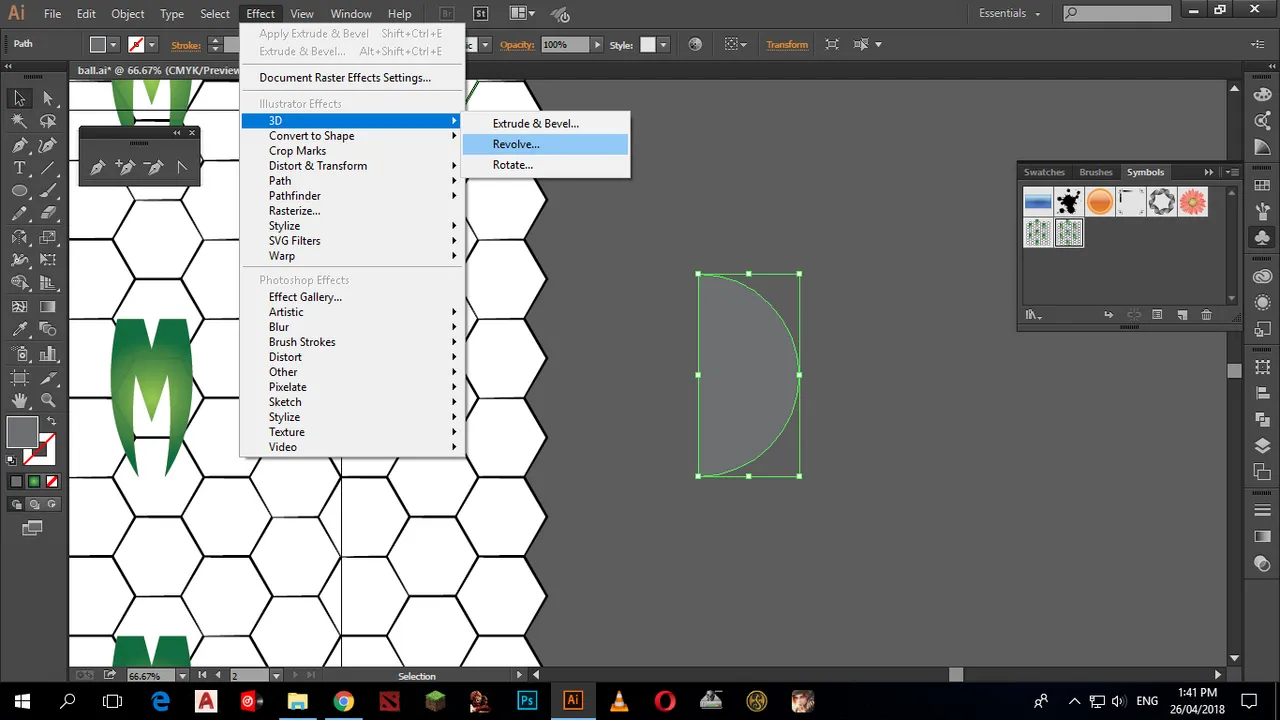Select the Artboard tool
Image resolution: width=1280 pixels, height=720 pixels.
tap(19, 377)
